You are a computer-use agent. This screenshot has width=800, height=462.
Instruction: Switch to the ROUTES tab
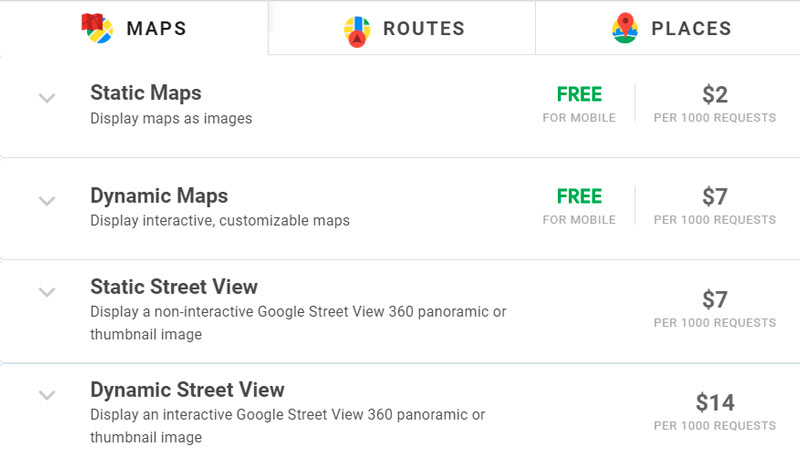[402, 28]
